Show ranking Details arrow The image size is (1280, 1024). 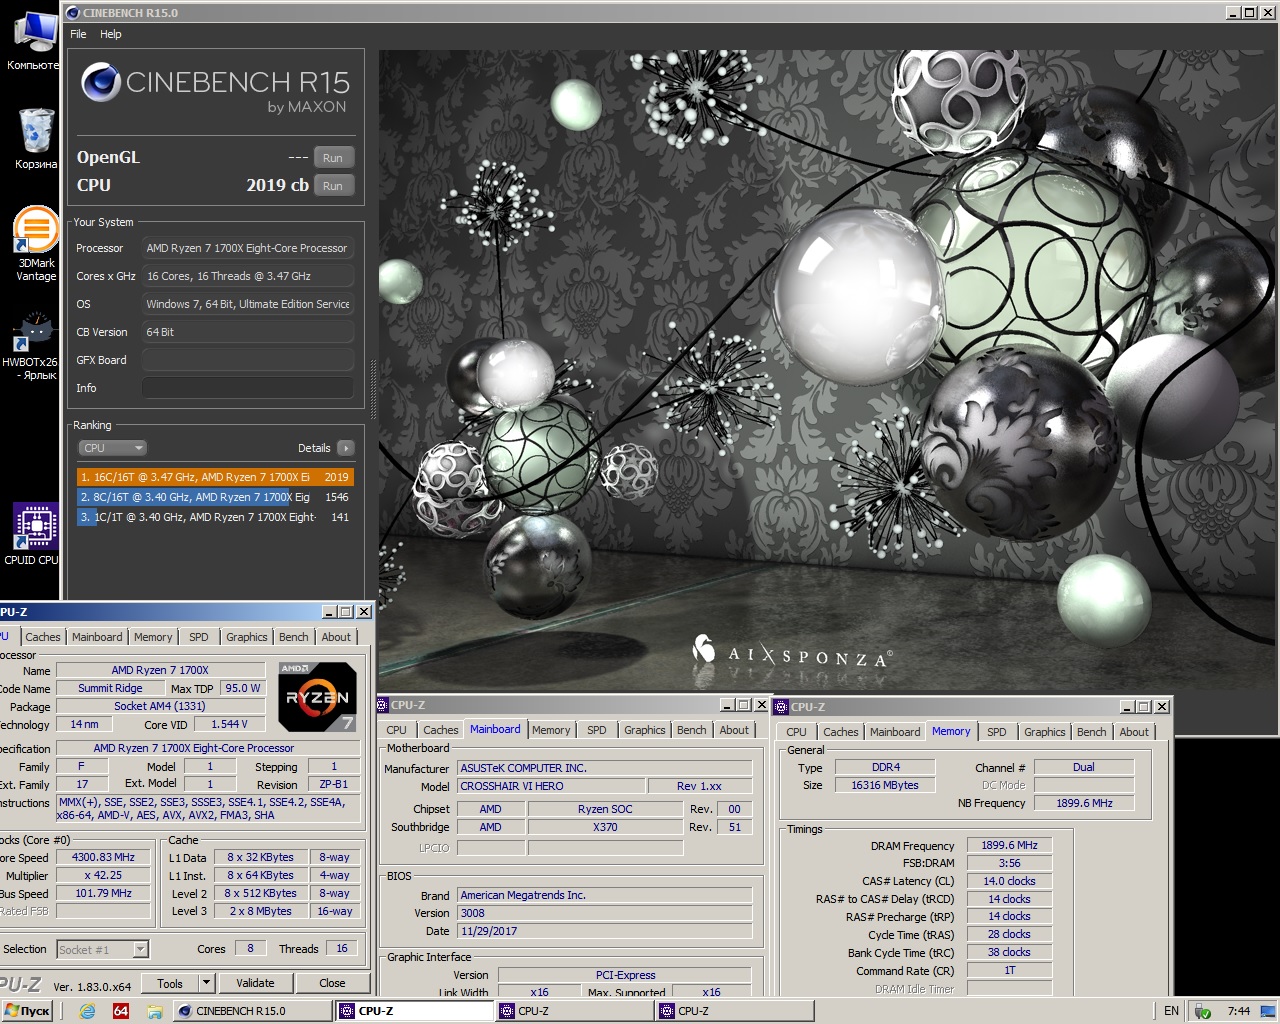point(346,448)
